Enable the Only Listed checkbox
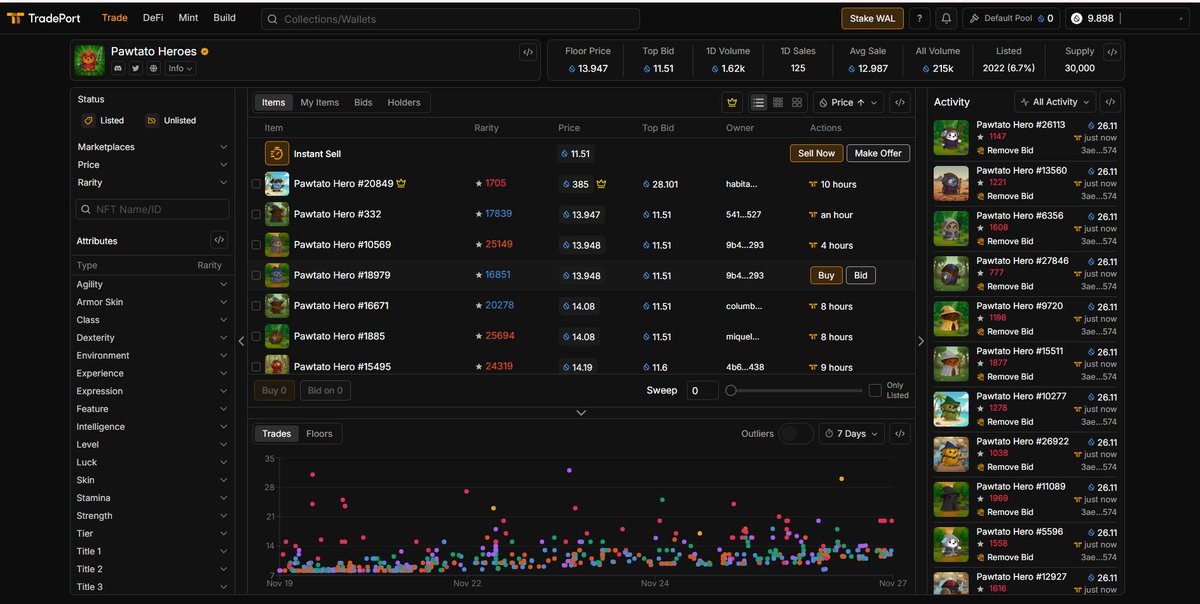The width and height of the screenshot is (1200, 604). (x=875, y=390)
